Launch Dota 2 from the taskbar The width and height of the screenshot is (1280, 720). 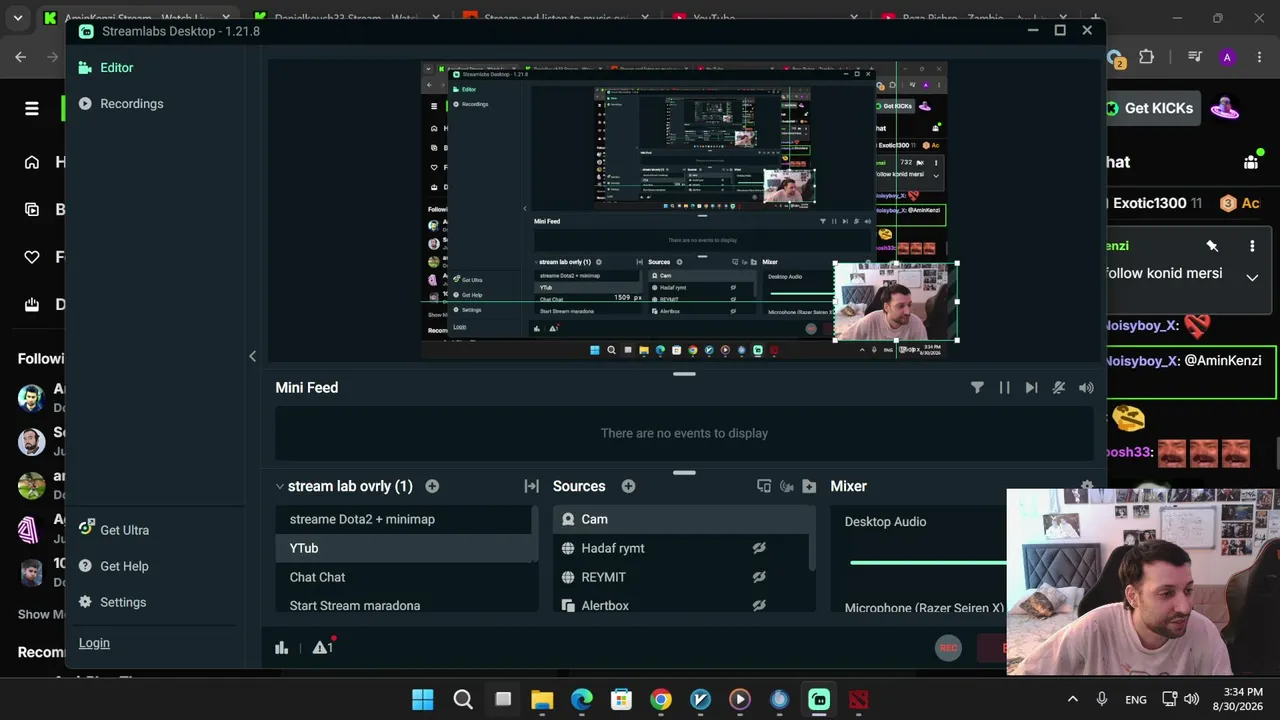click(859, 700)
